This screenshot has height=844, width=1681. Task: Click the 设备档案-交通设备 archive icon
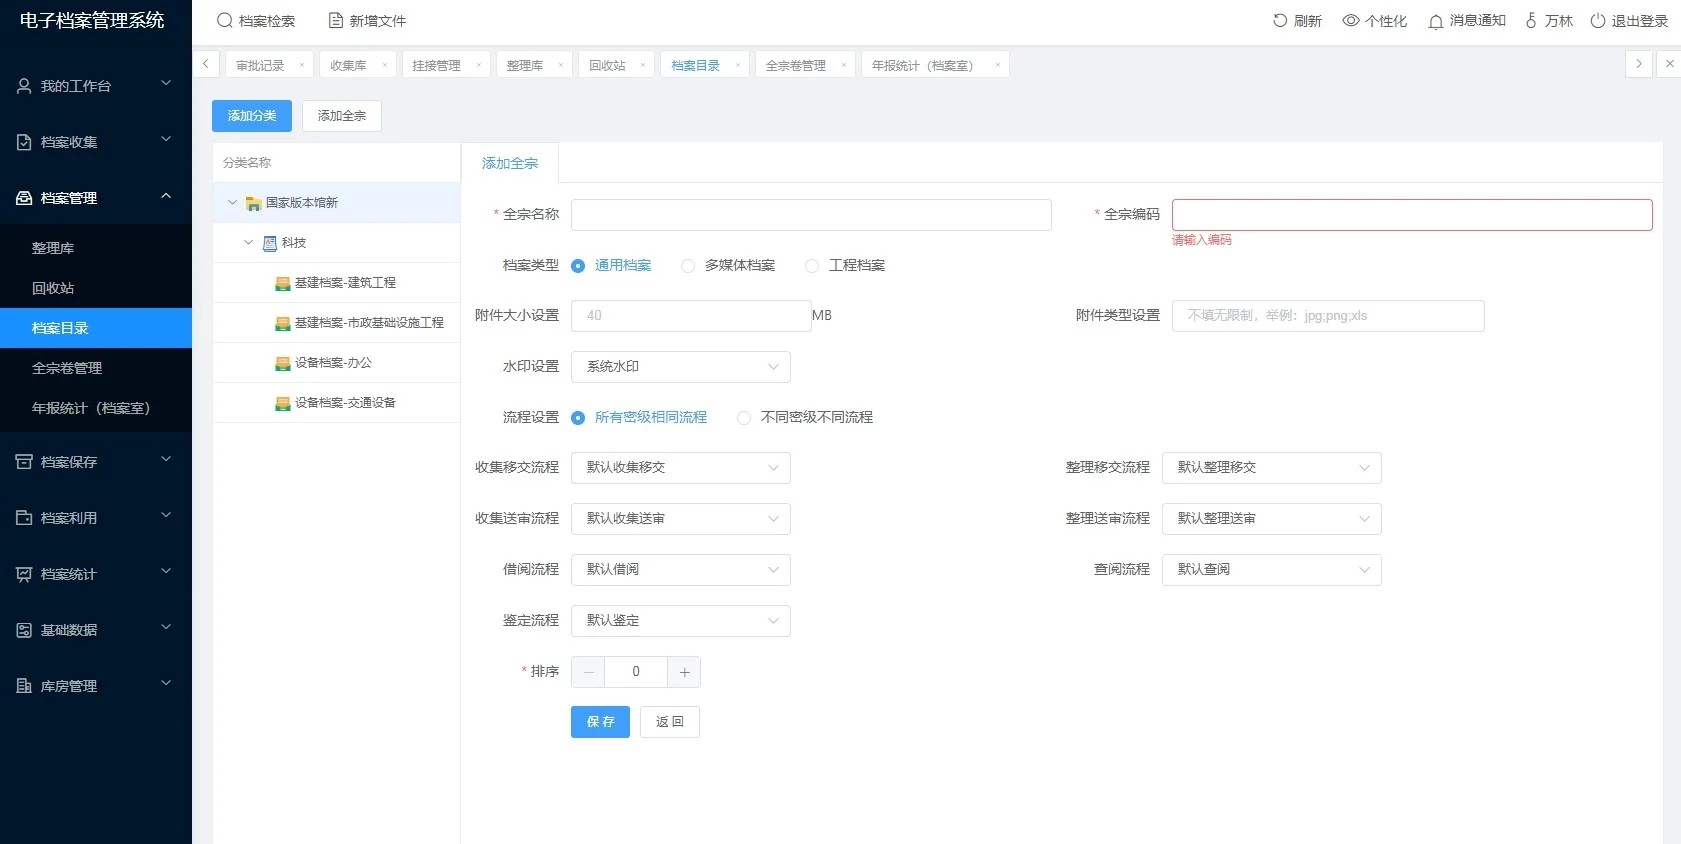click(283, 403)
